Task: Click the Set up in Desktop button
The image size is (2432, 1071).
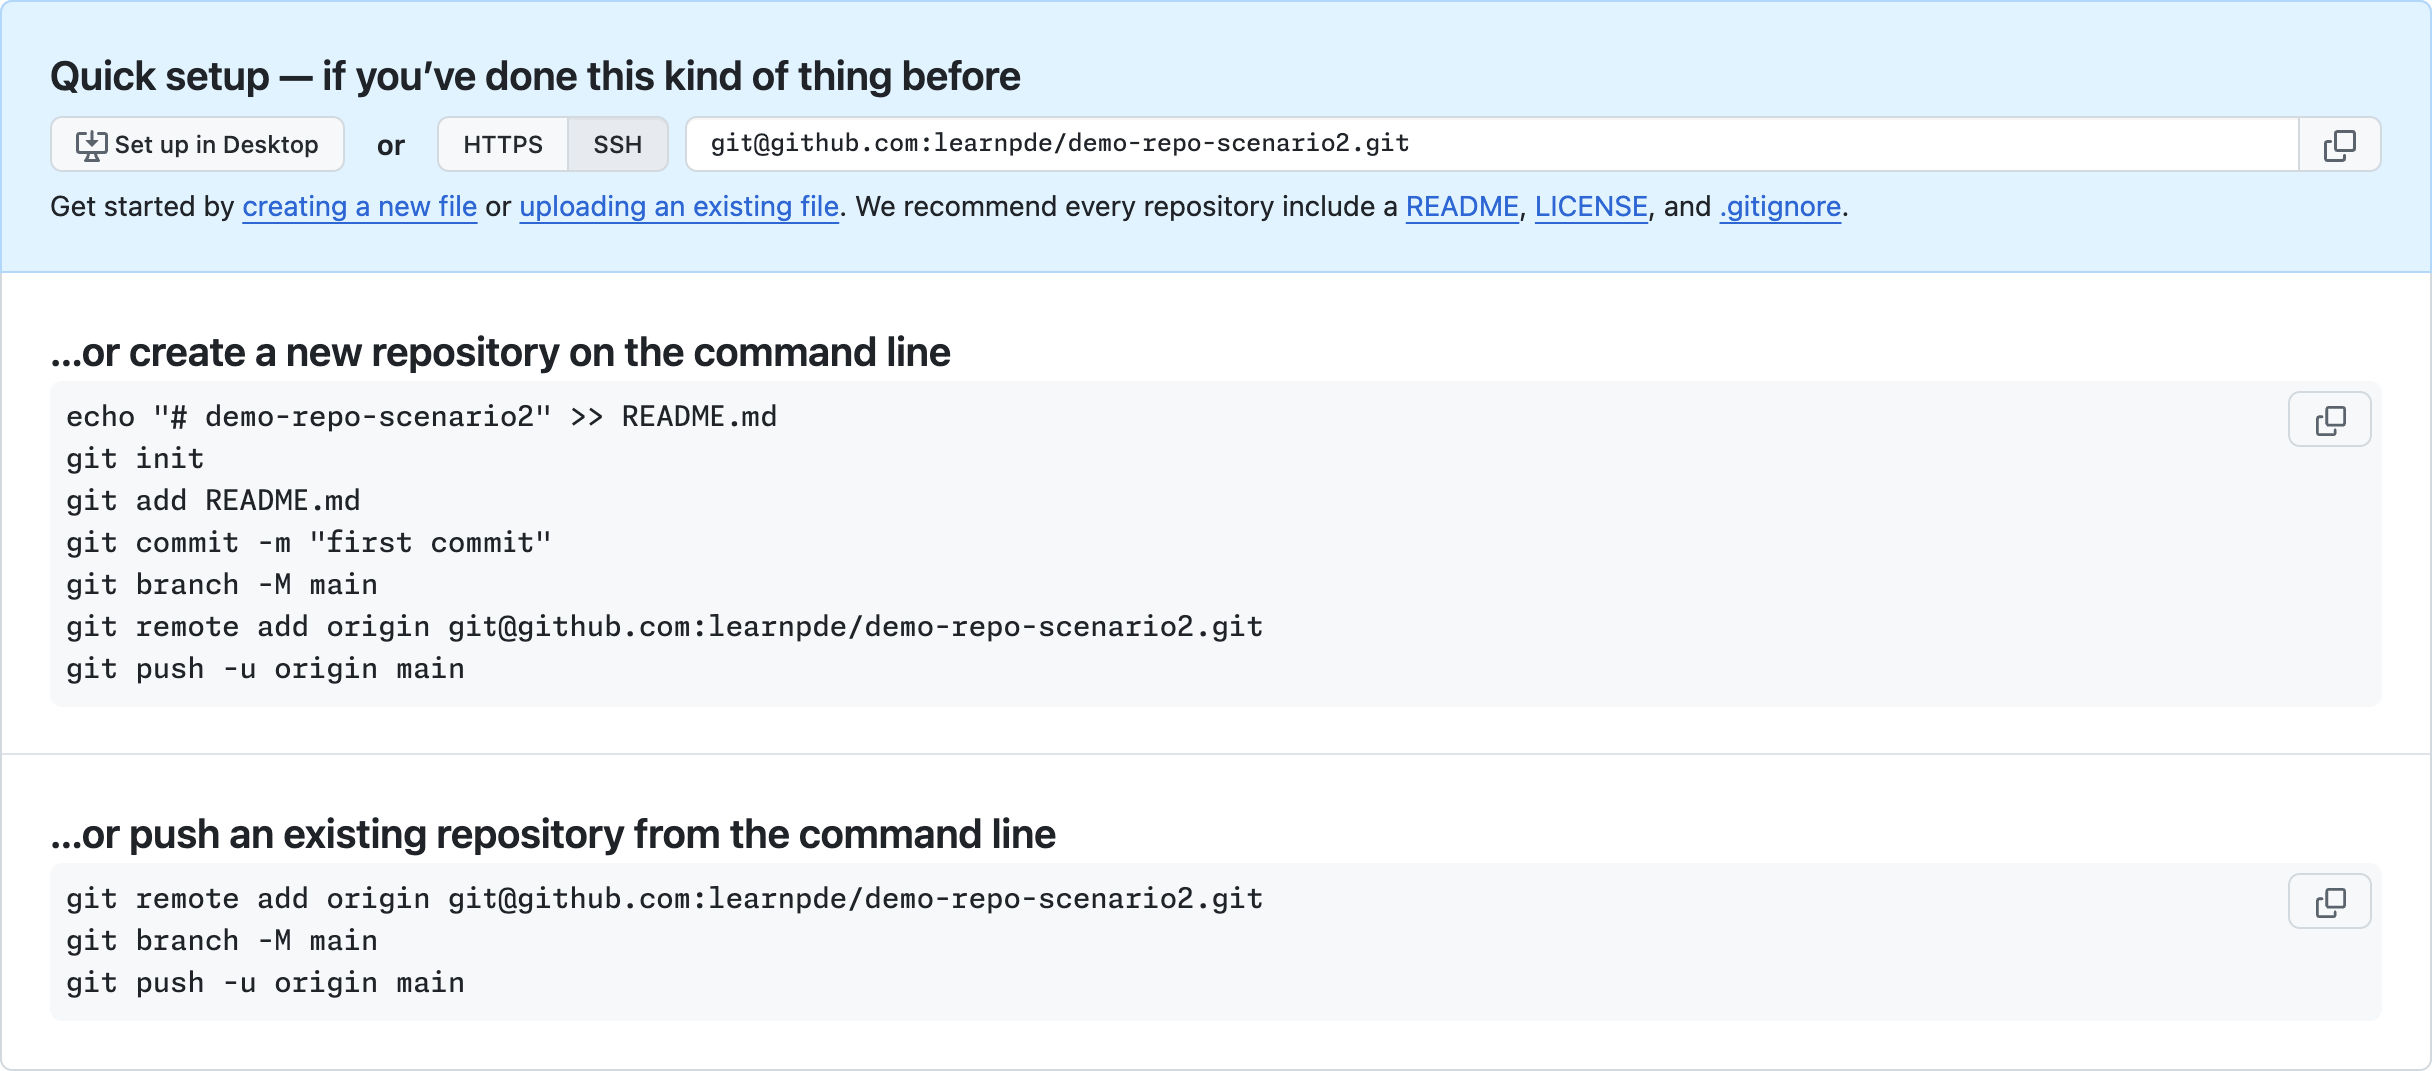Action: coord(198,144)
